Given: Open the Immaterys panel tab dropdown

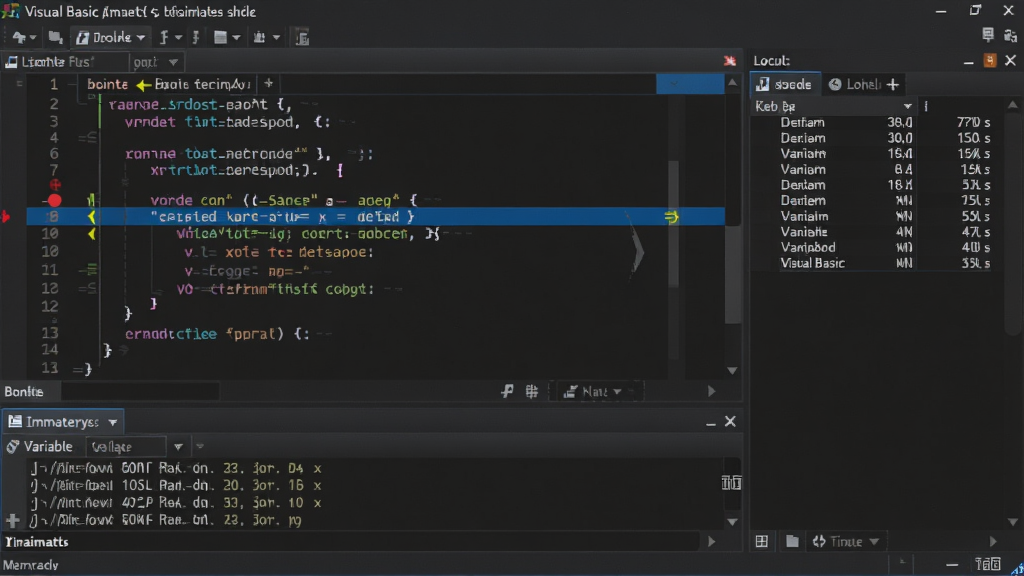Looking at the screenshot, I should click(x=113, y=423).
